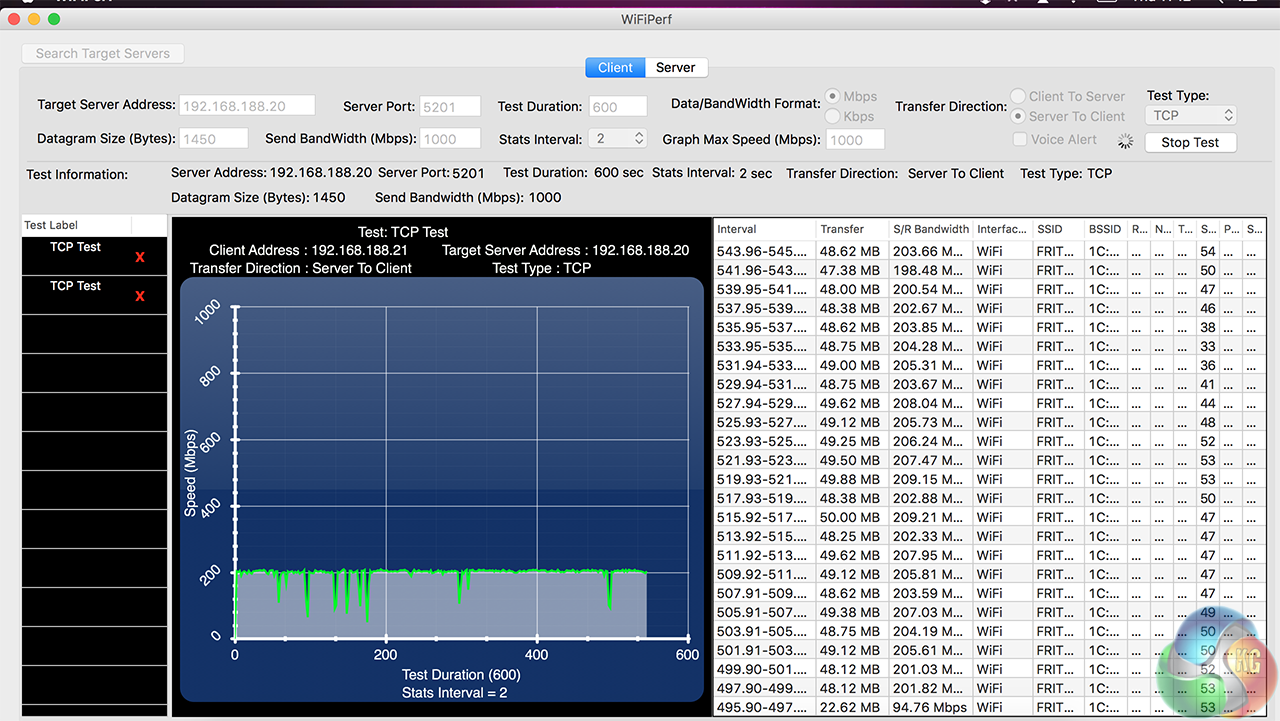Click the Datagram Size input field

pos(214,140)
